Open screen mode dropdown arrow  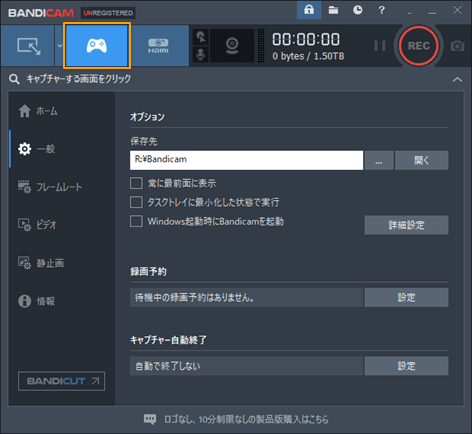(x=60, y=46)
